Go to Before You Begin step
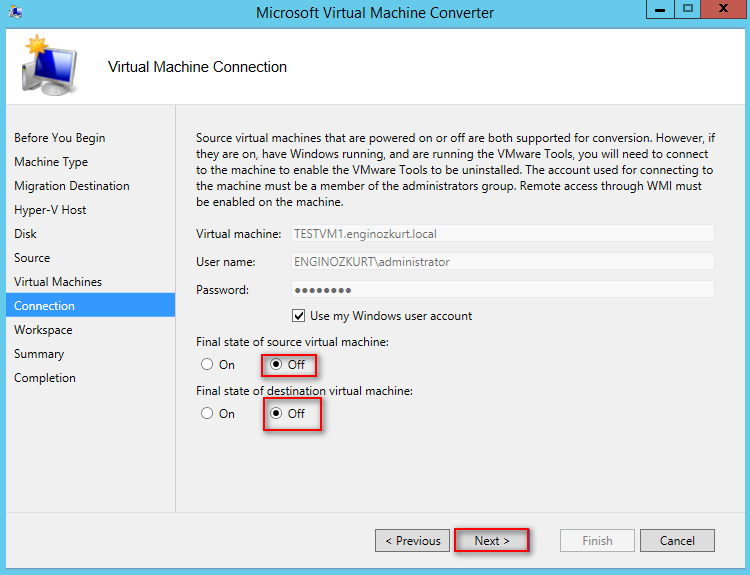This screenshot has width=750, height=575. pos(59,138)
